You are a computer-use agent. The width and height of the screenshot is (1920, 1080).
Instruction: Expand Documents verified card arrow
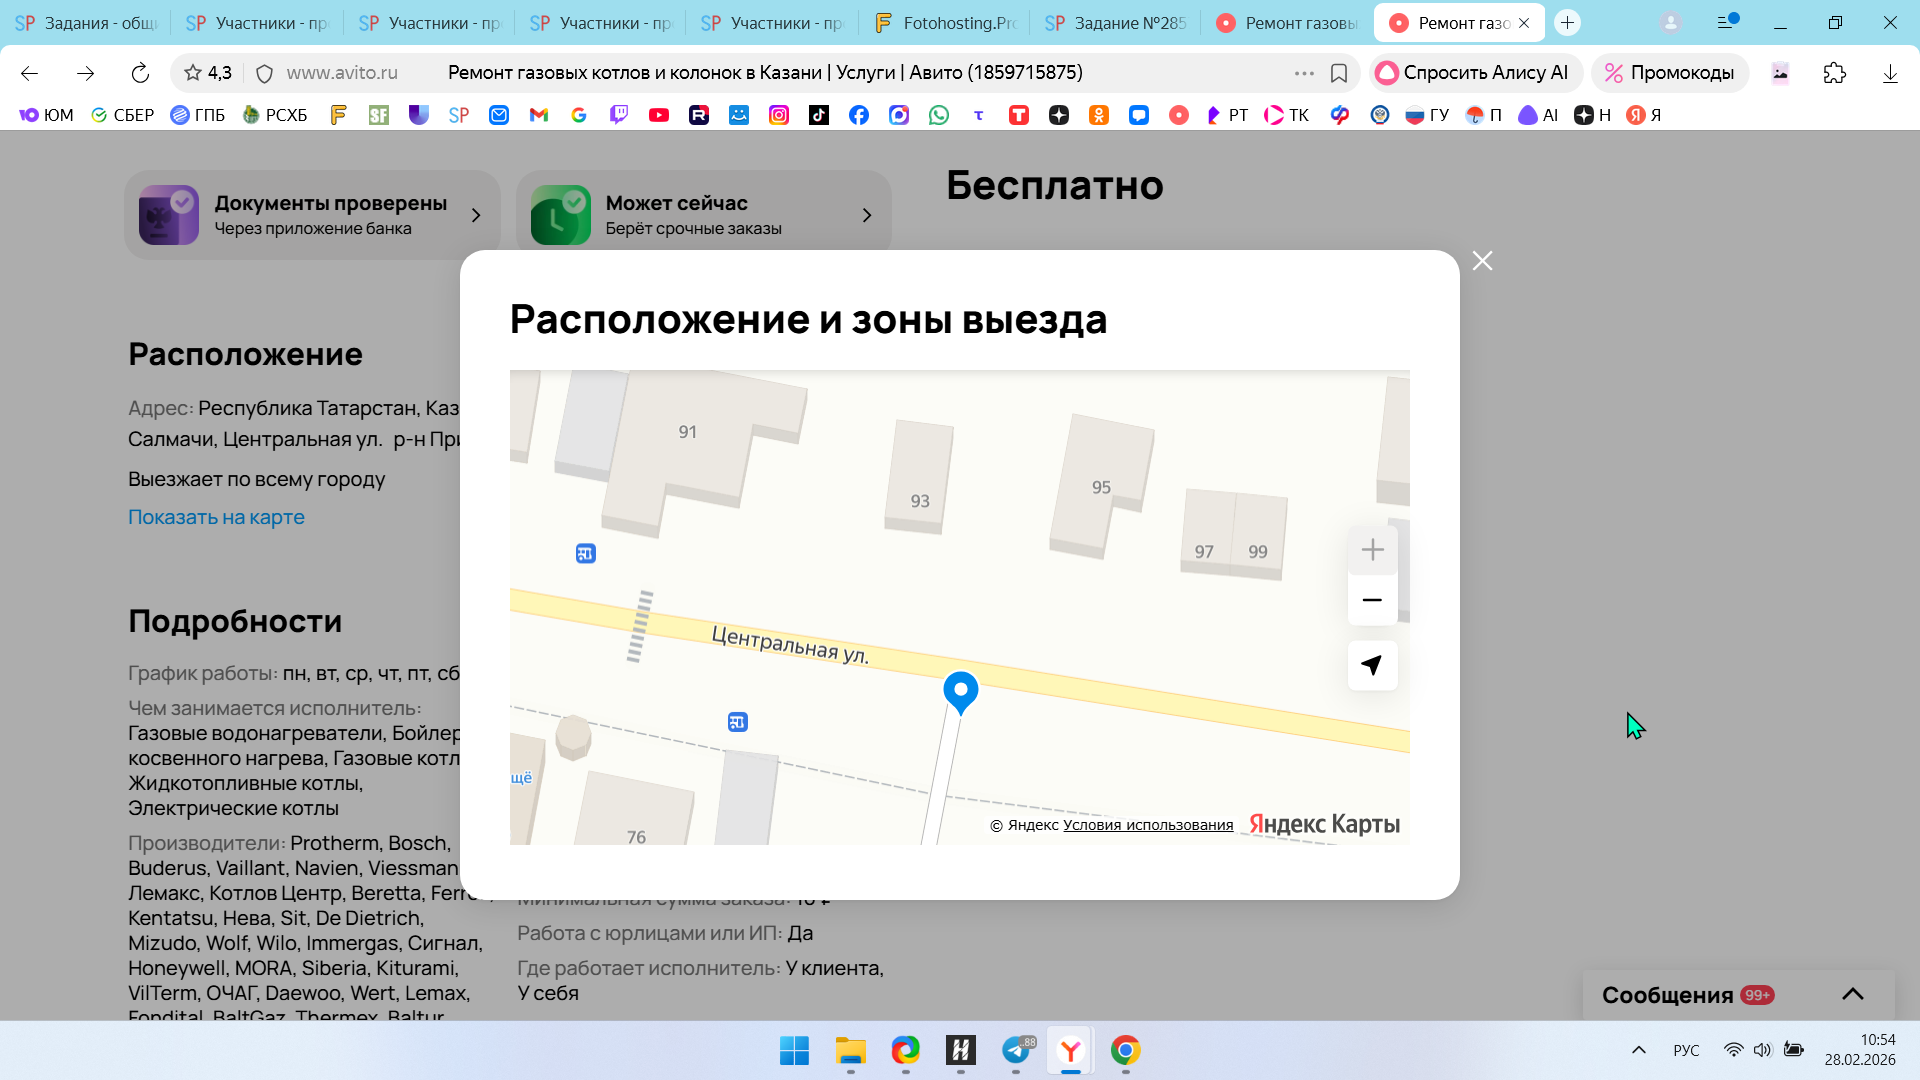476,215
